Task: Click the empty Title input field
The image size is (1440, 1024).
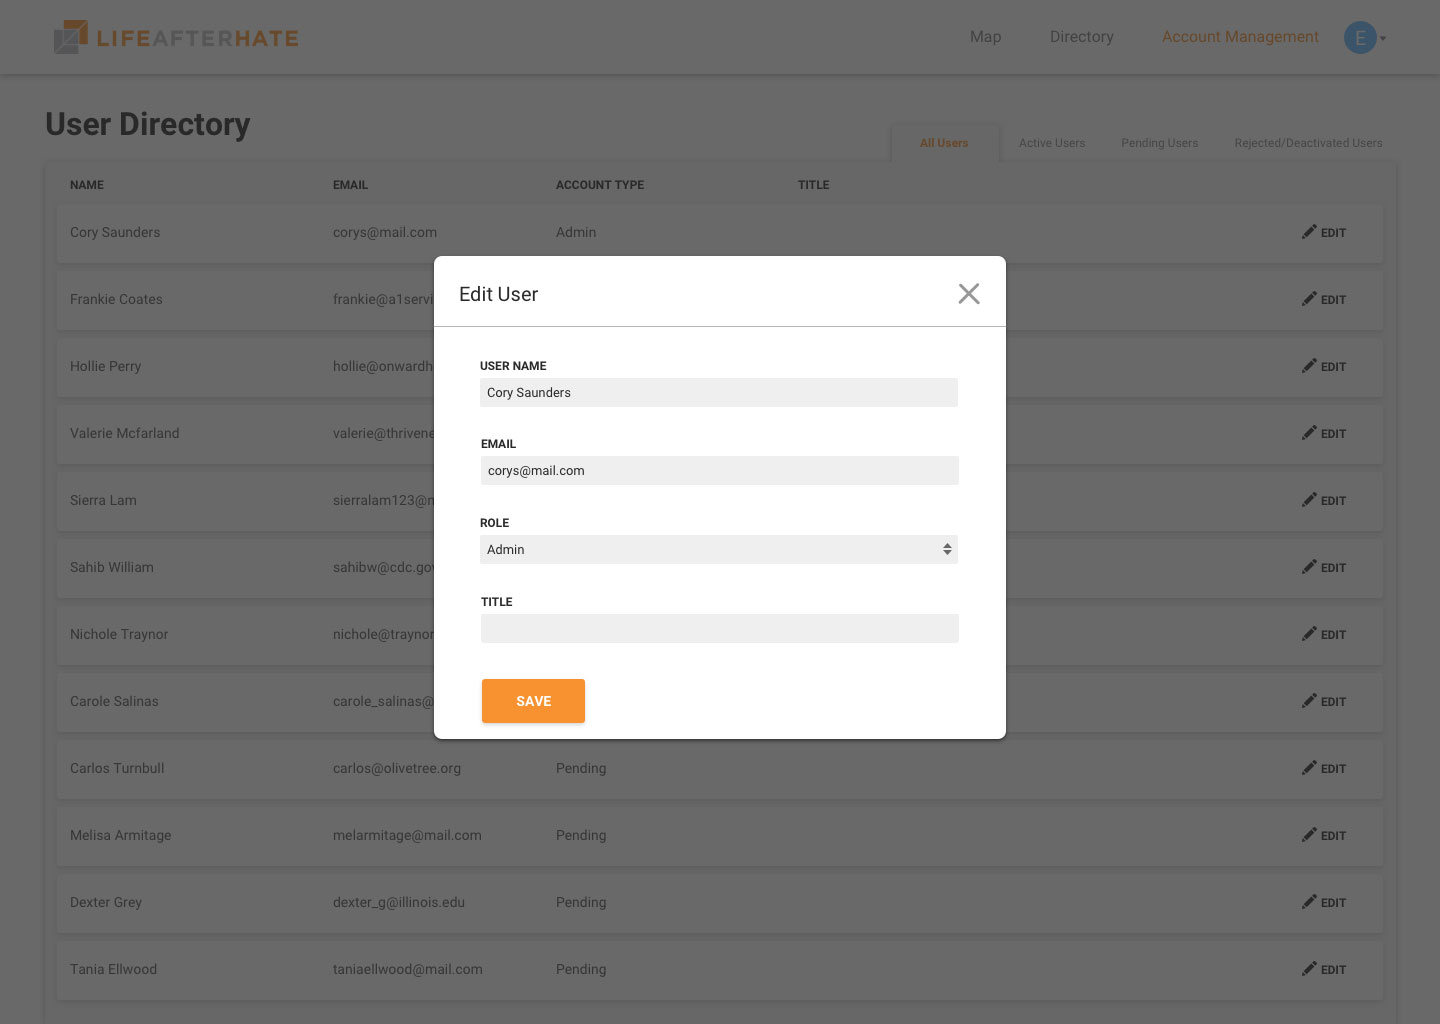Action: [720, 628]
